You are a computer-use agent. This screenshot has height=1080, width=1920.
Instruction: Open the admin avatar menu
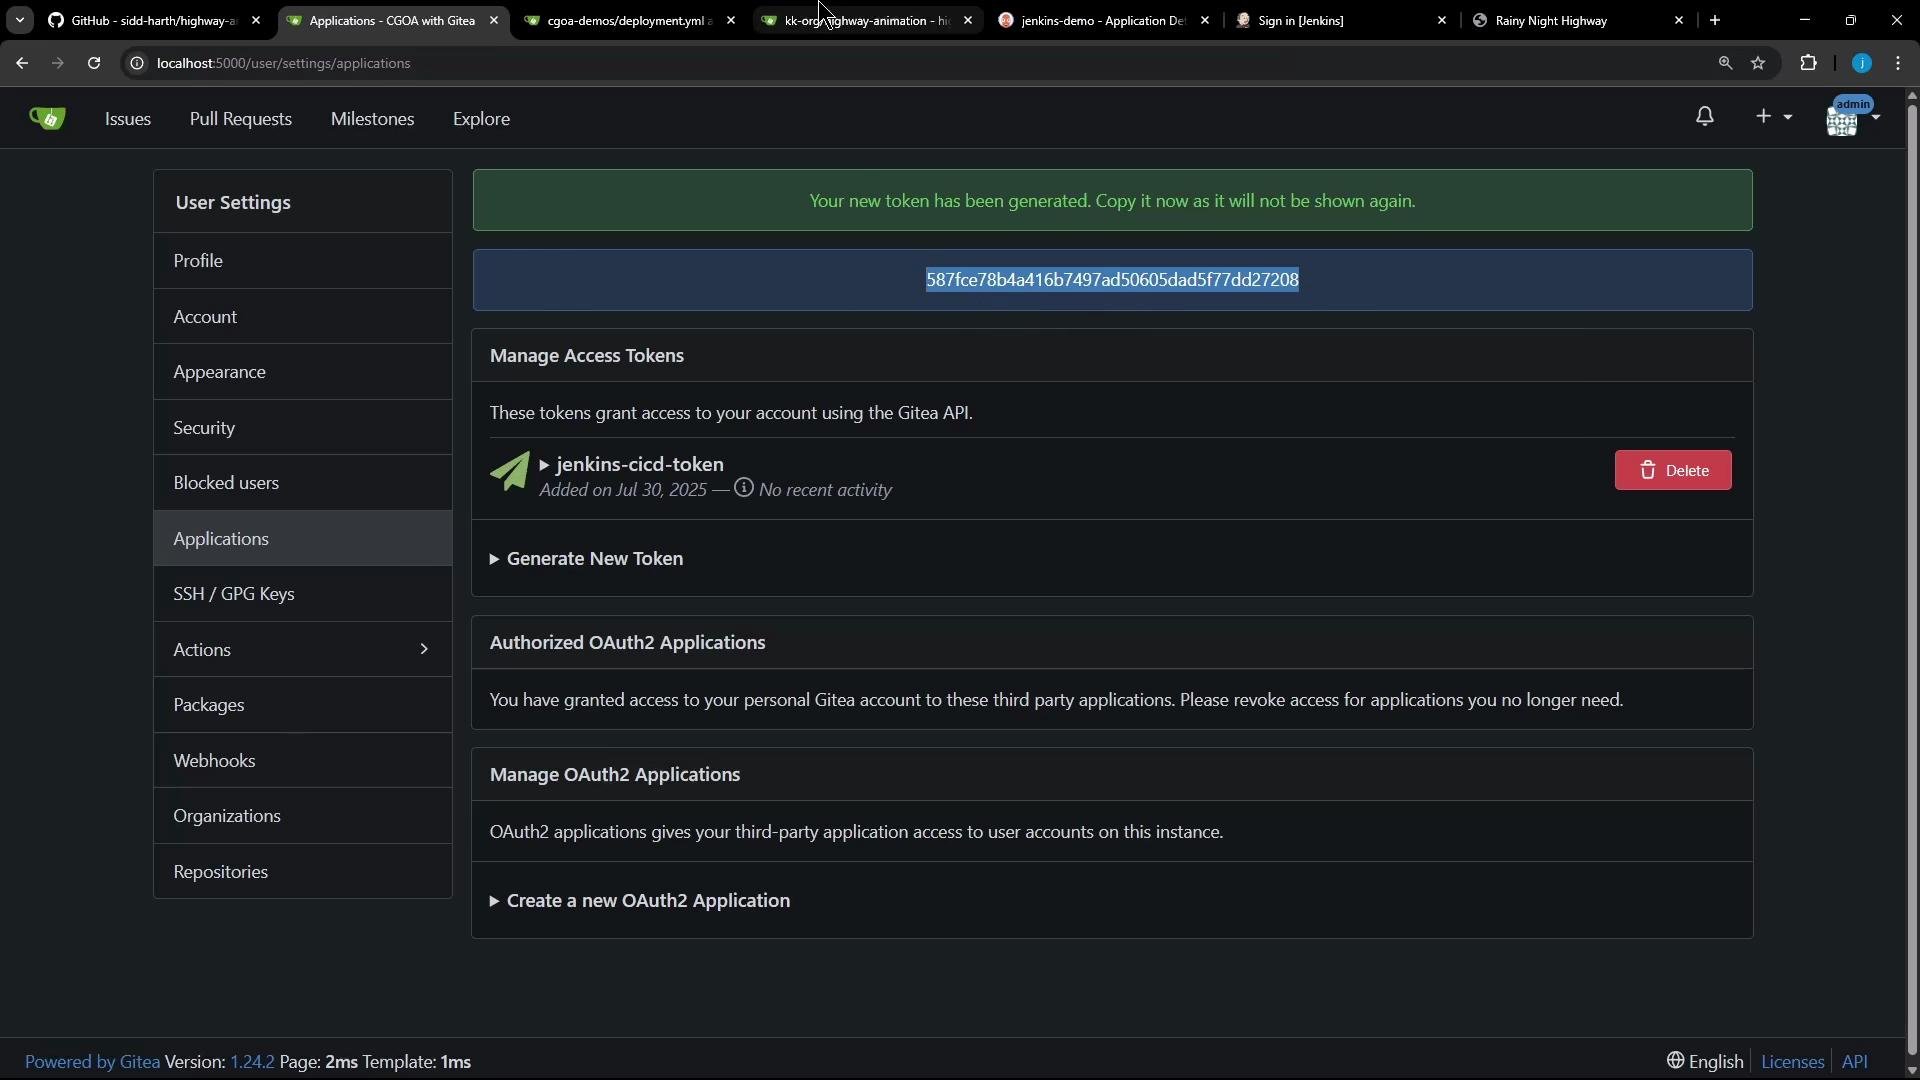click(x=1852, y=118)
